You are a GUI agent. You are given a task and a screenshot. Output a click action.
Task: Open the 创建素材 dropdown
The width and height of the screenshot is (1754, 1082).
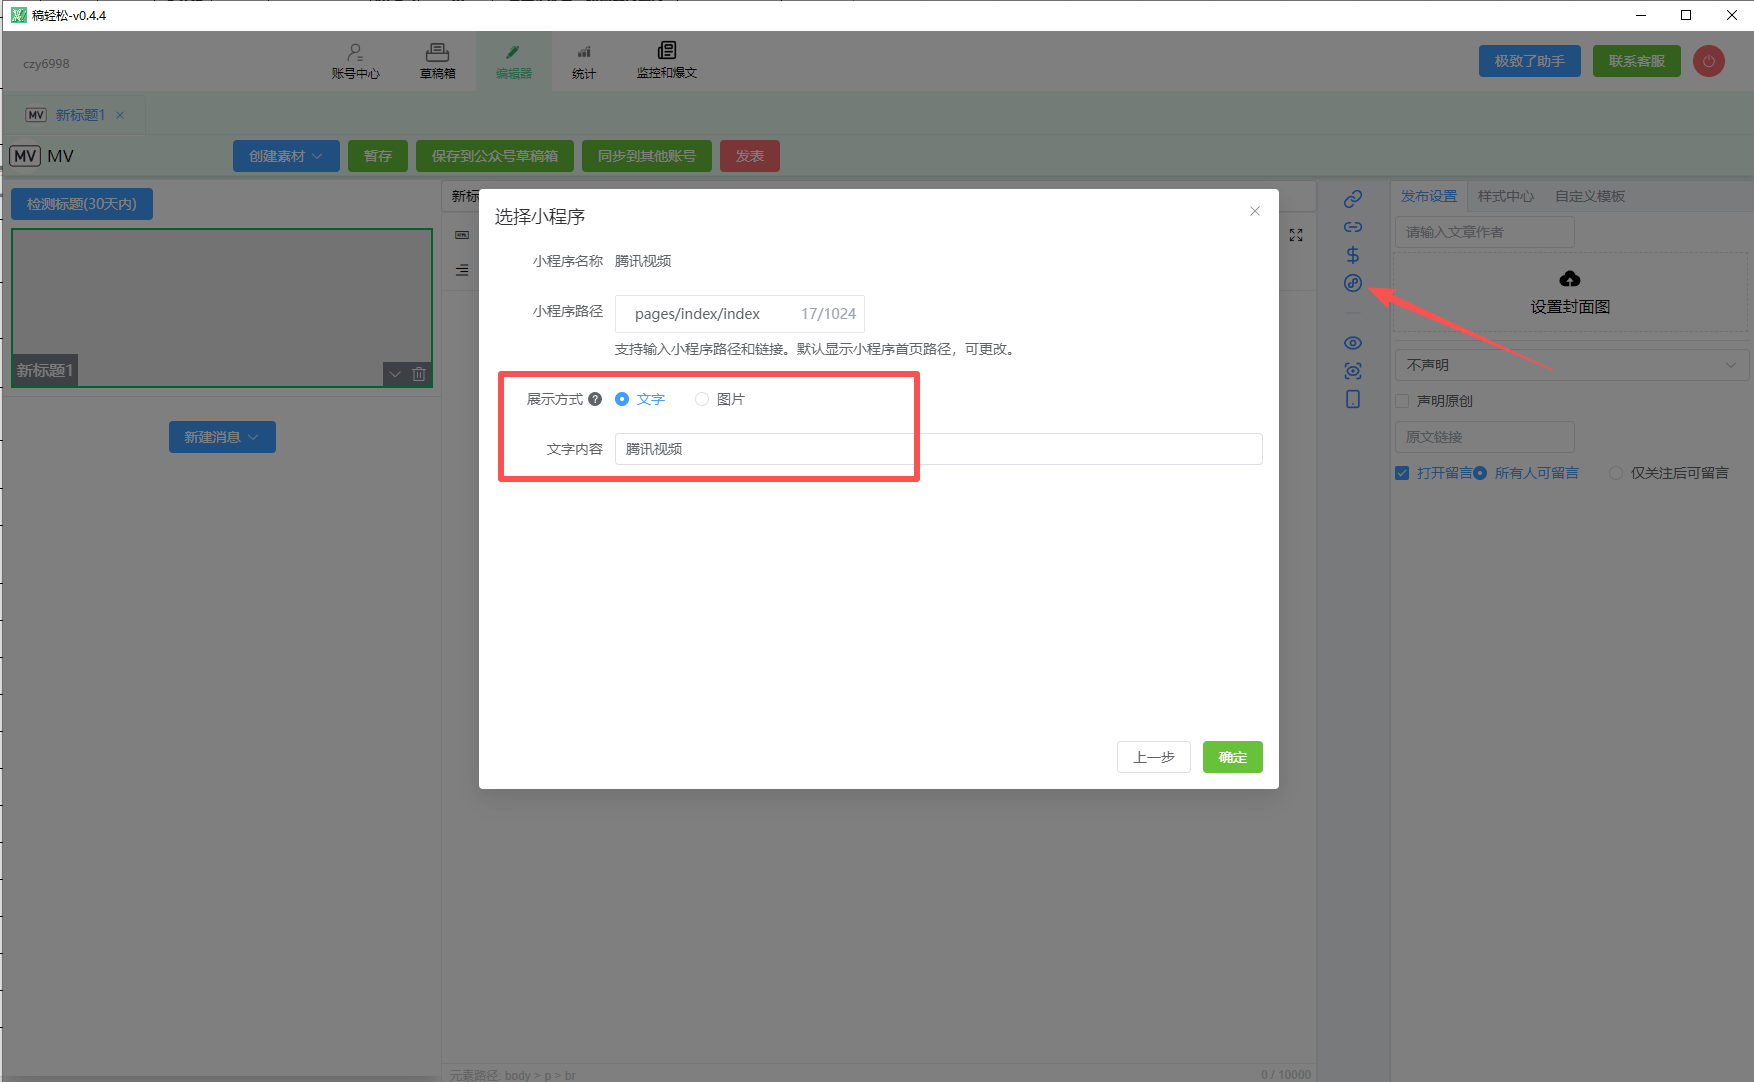coord(286,156)
